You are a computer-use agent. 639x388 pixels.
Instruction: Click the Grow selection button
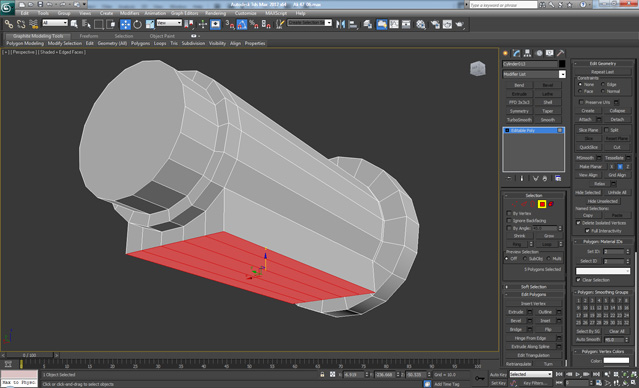[x=549, y=236]
